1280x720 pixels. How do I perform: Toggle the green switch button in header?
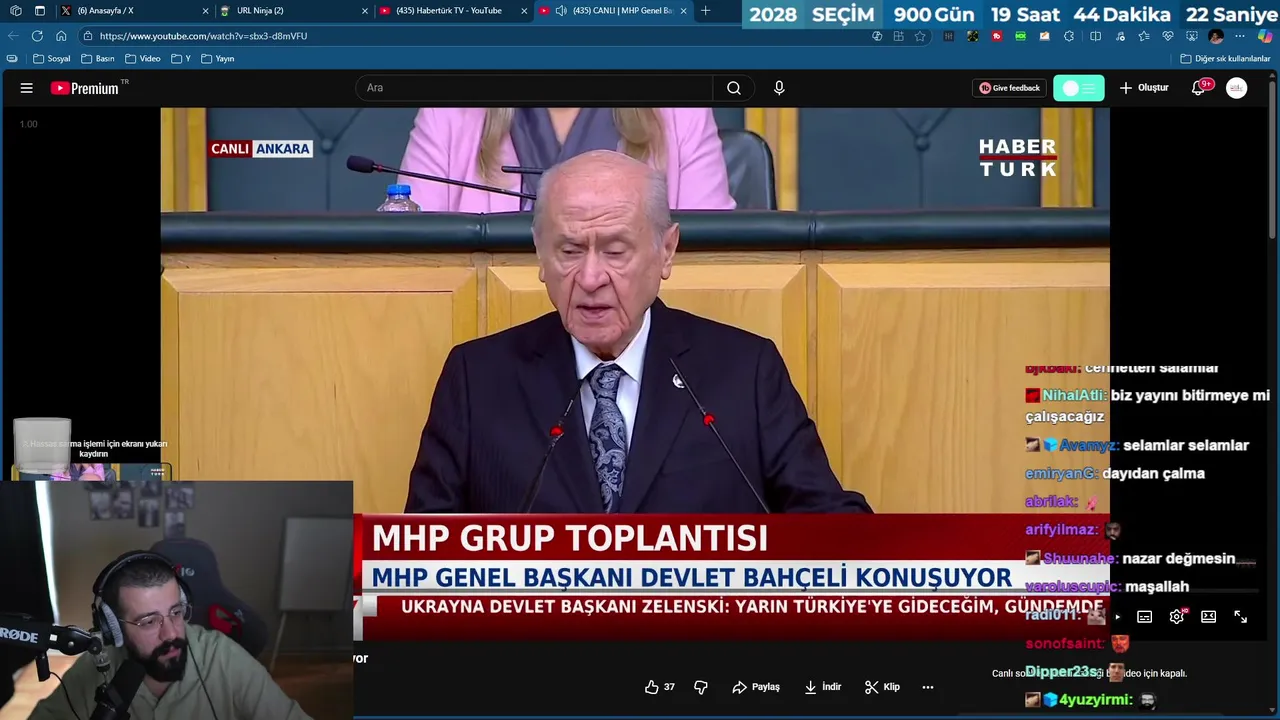coord(1079,88)
